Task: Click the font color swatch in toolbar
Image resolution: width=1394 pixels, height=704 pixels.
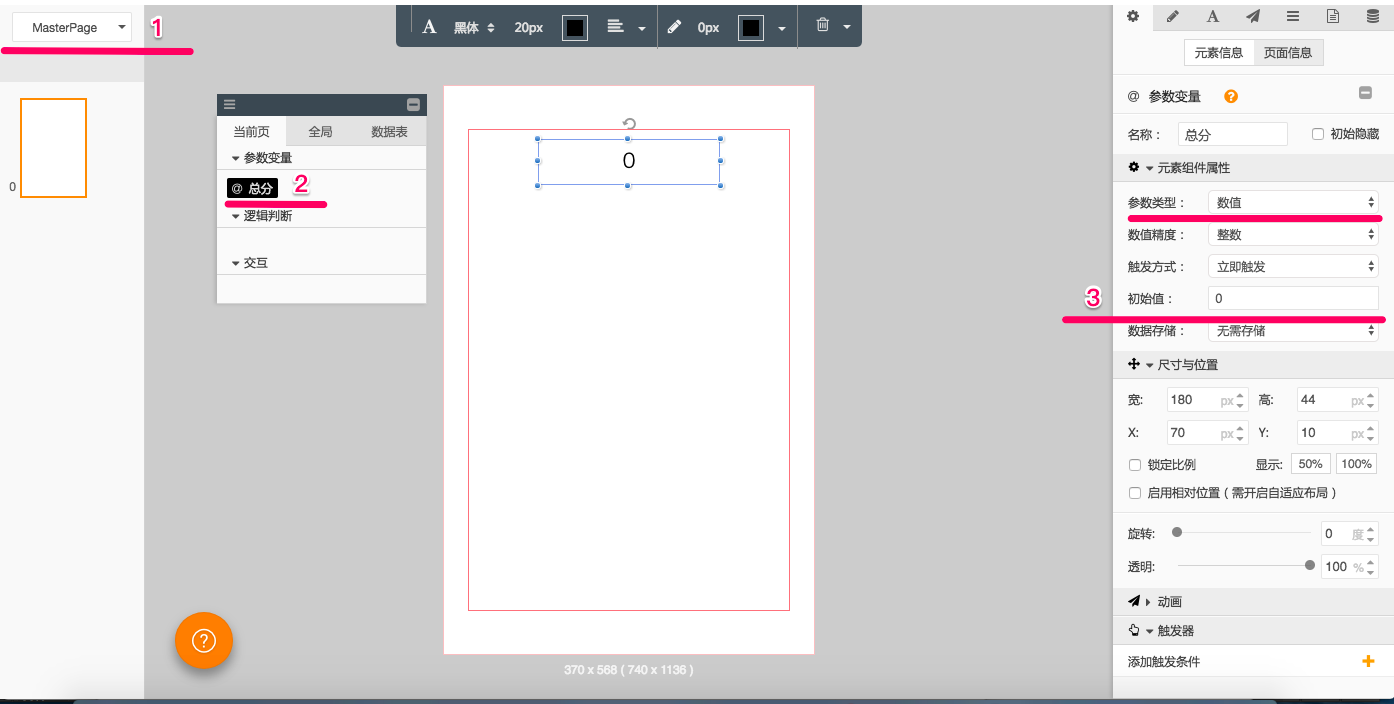Action: point(575,28)
